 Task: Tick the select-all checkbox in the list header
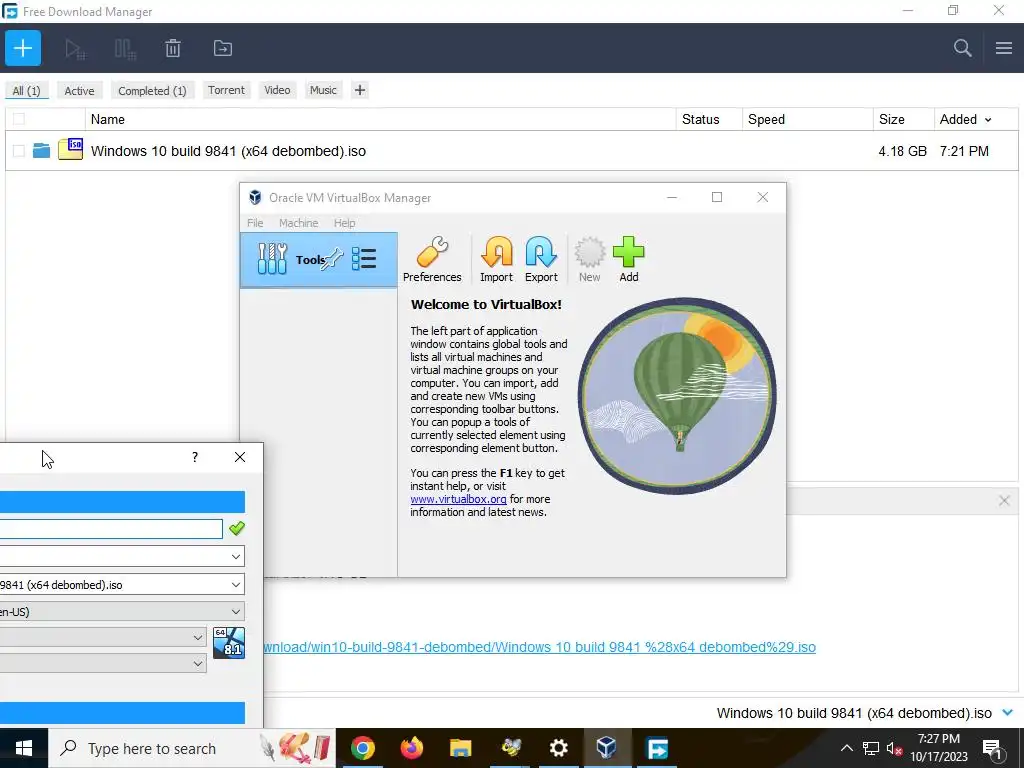click(x=19, y=119)
